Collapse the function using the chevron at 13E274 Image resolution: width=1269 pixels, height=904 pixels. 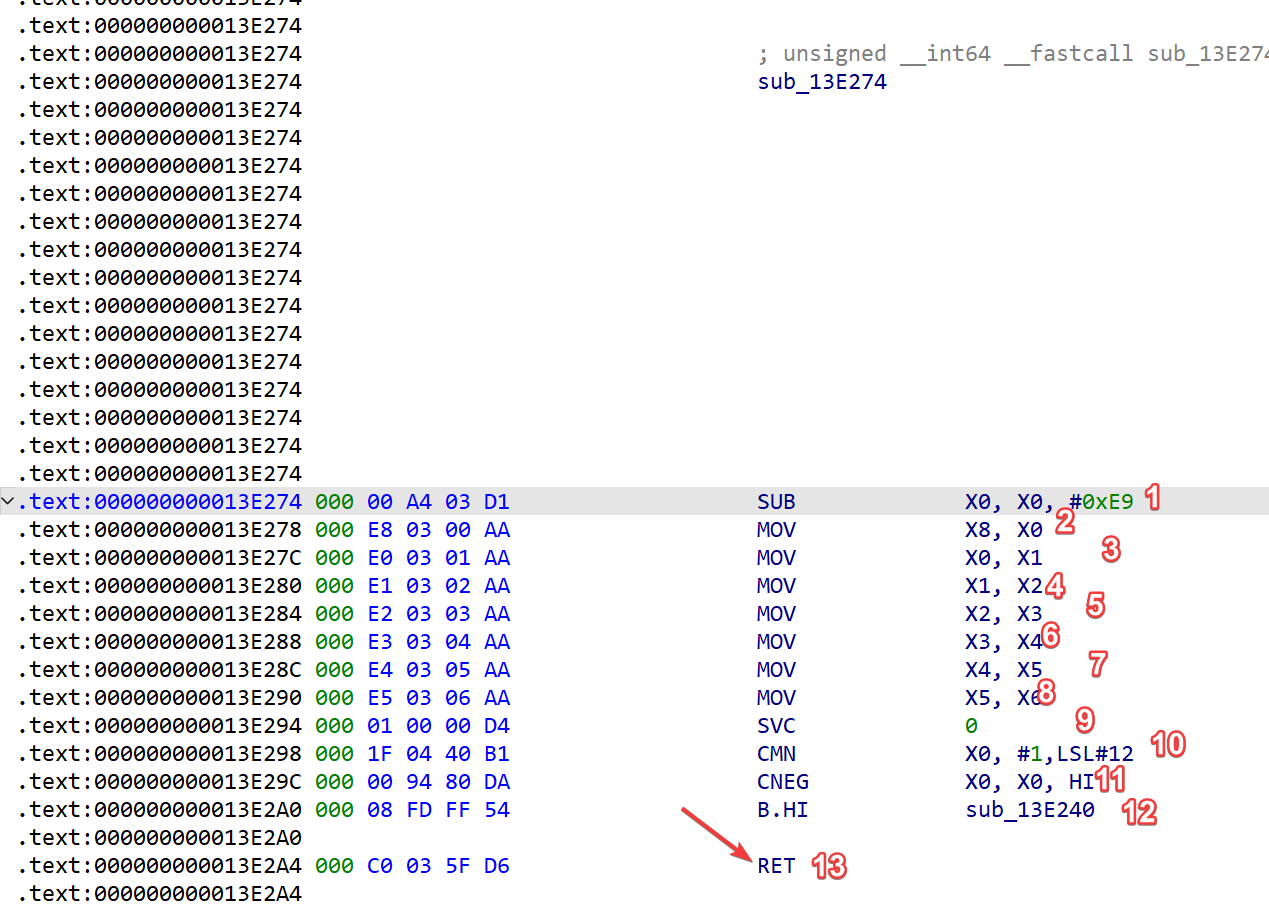coord(9,502)
